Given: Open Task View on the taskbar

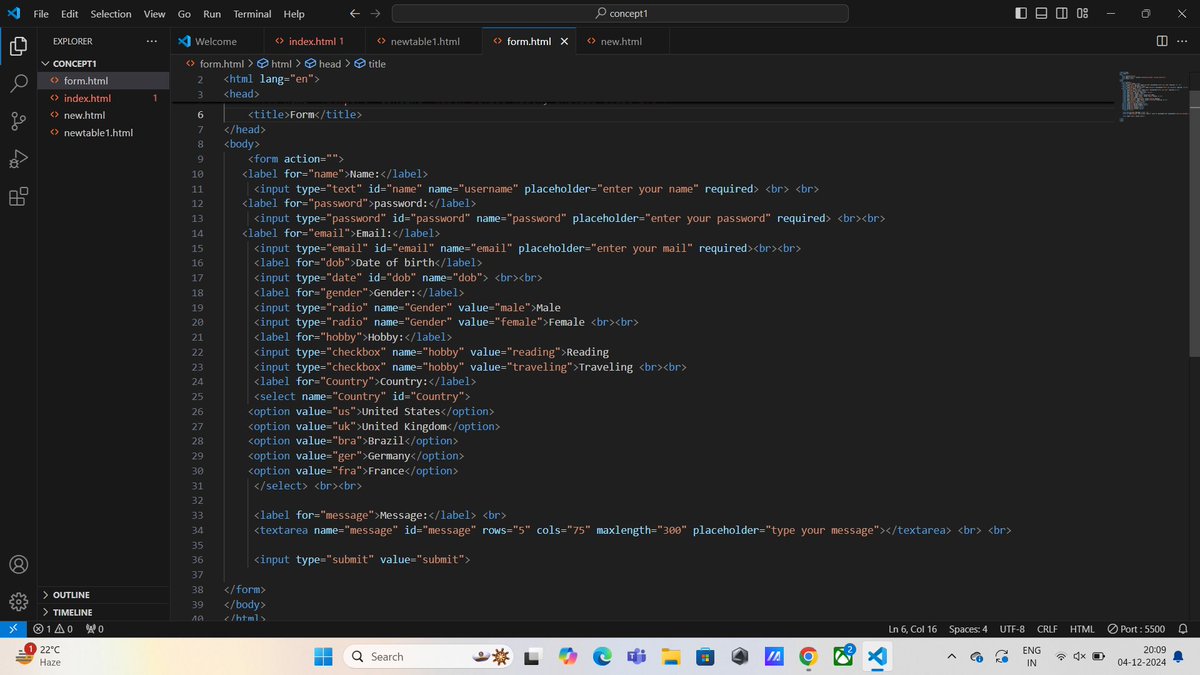Looking at the screenshot, I should click(x=533, y=656).
